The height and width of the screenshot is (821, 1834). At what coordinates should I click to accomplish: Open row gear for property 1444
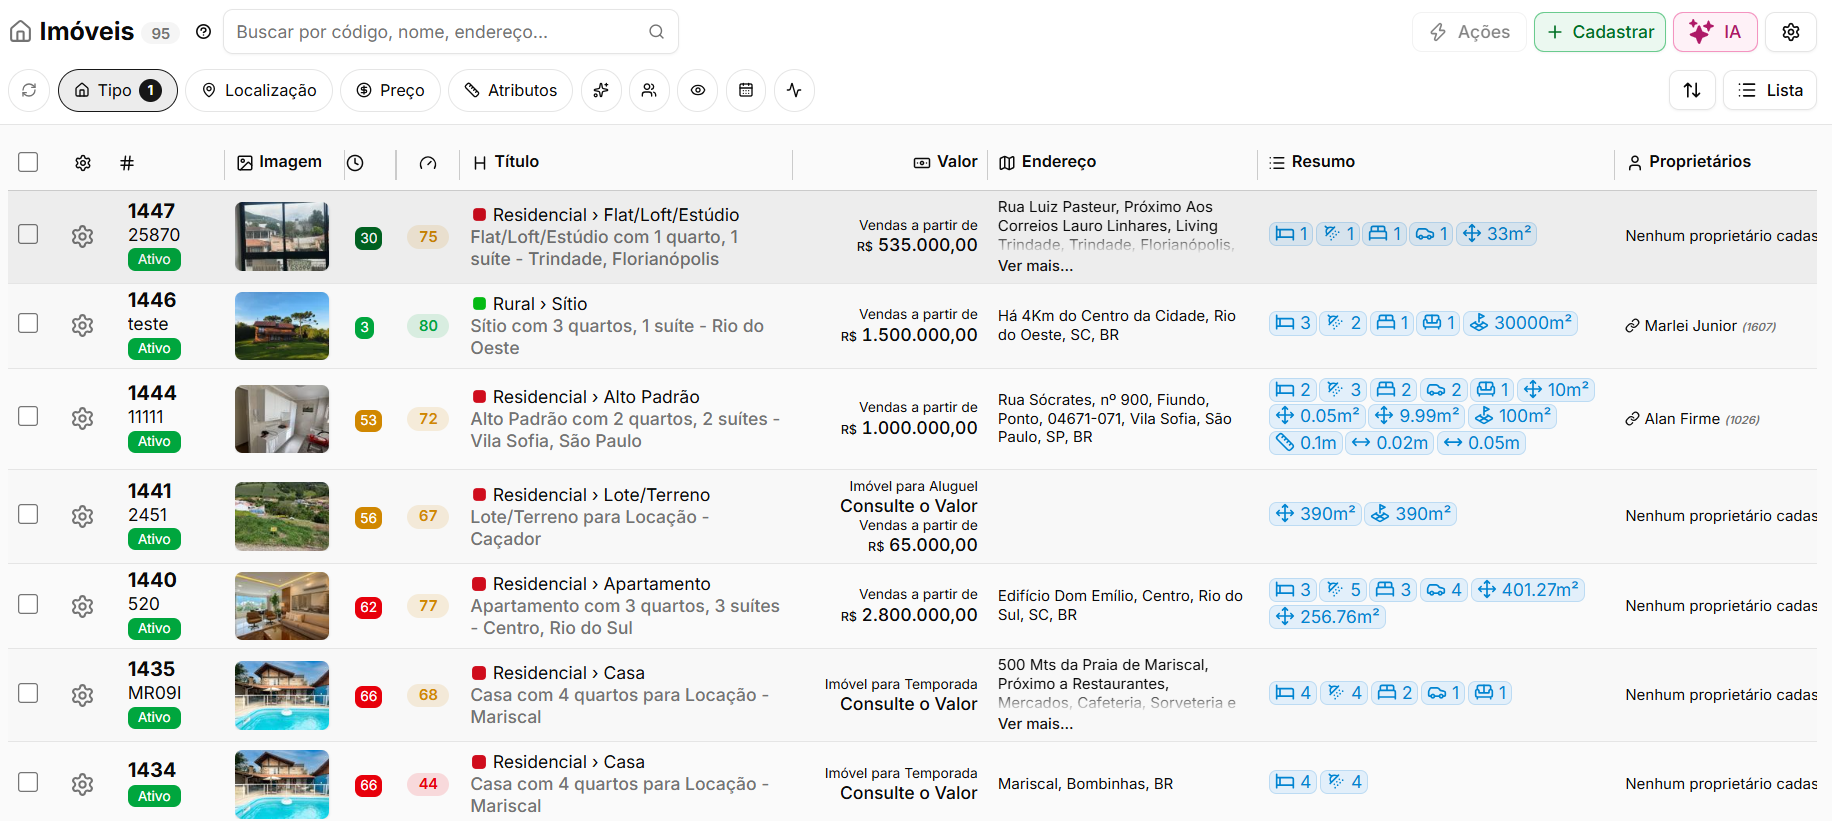pyautogui.click(x=83, y=418)
